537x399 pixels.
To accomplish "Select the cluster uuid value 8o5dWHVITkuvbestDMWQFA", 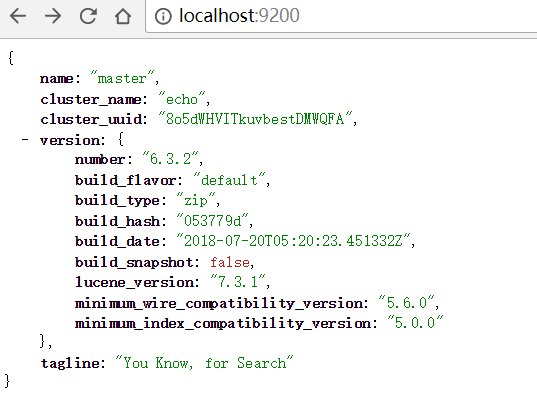I will pos(255,119).
